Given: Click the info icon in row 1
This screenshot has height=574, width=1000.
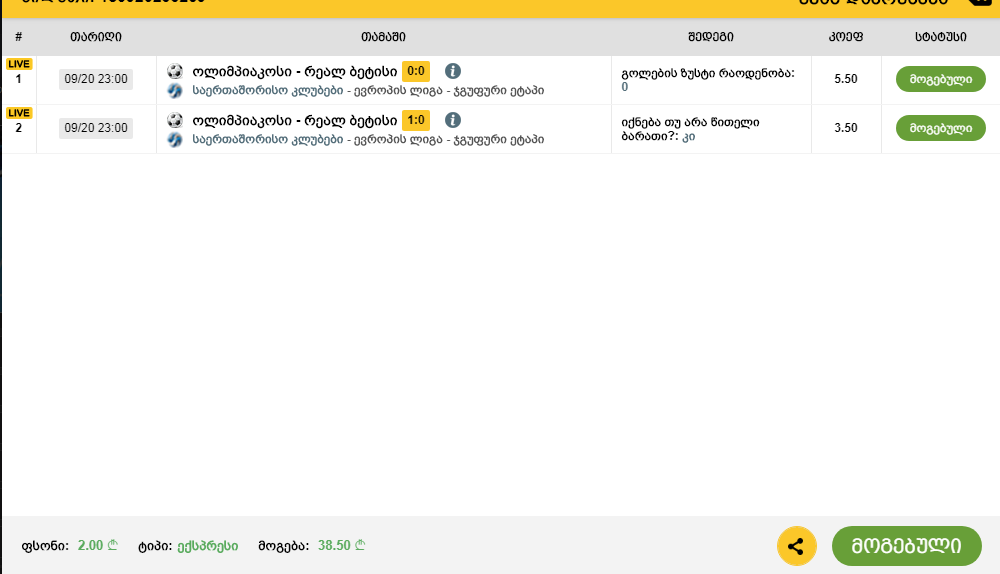Looking at the screenshot, I should [453, 71].
